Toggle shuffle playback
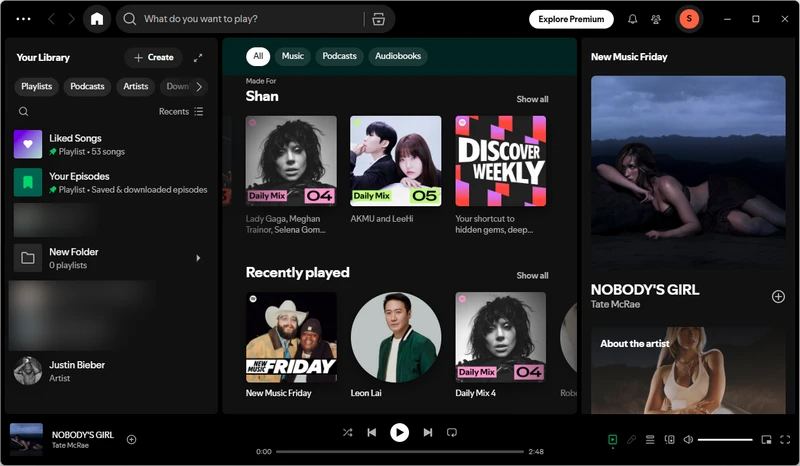 point(347,432)
